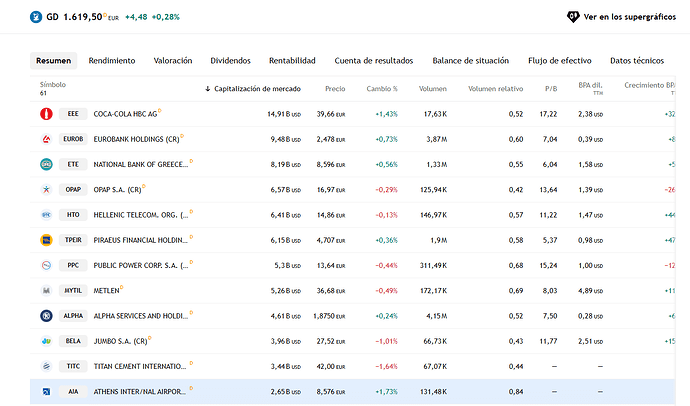The height and width of the screenshot is (406, 690).
Task: Sort by Capitalización de mercado column
Action: tap(253, 89)
